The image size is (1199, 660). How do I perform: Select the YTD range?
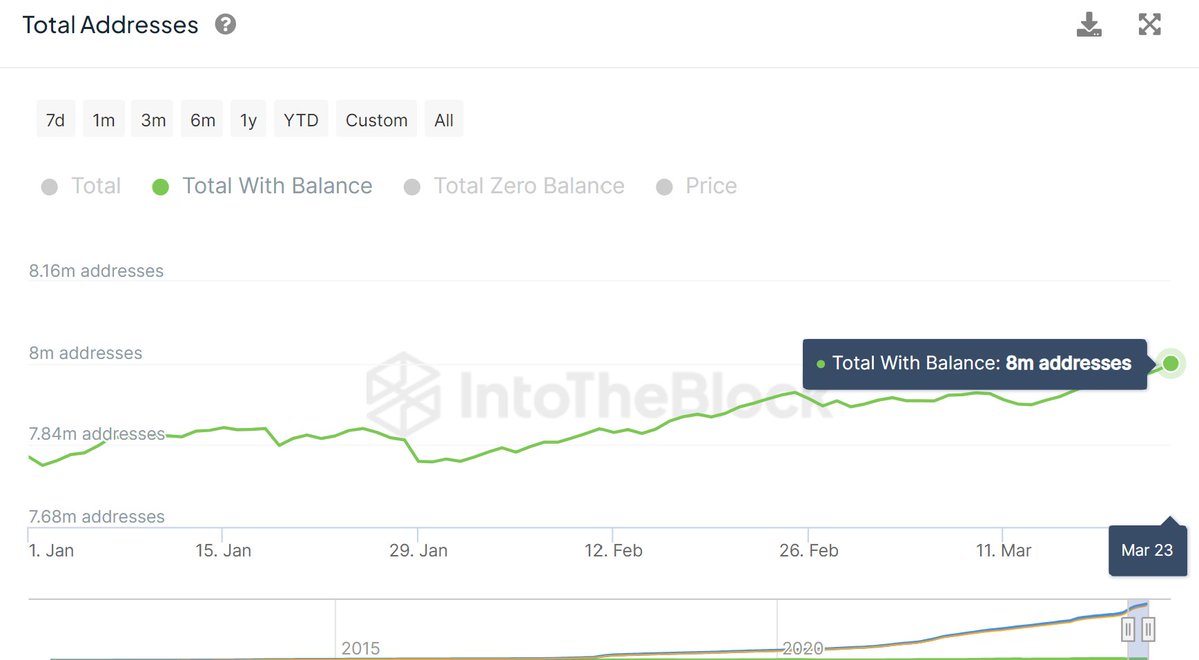(x=301, y=120)
